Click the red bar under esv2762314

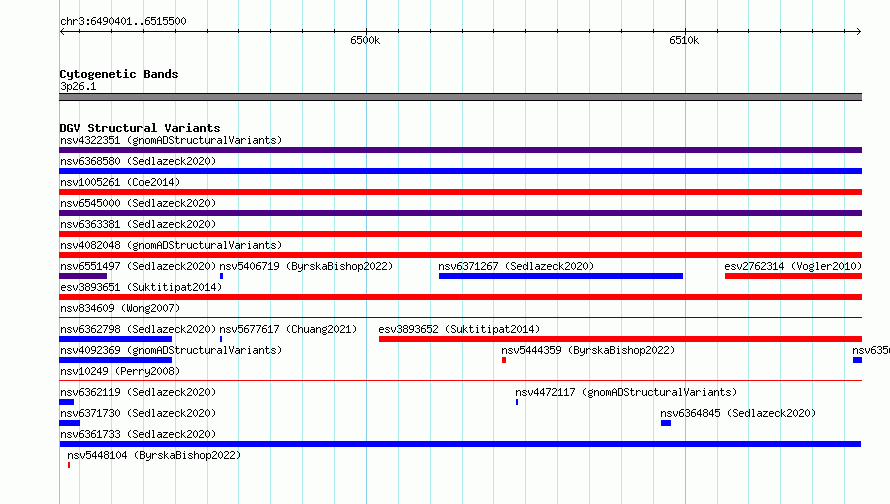pos(794,276)
